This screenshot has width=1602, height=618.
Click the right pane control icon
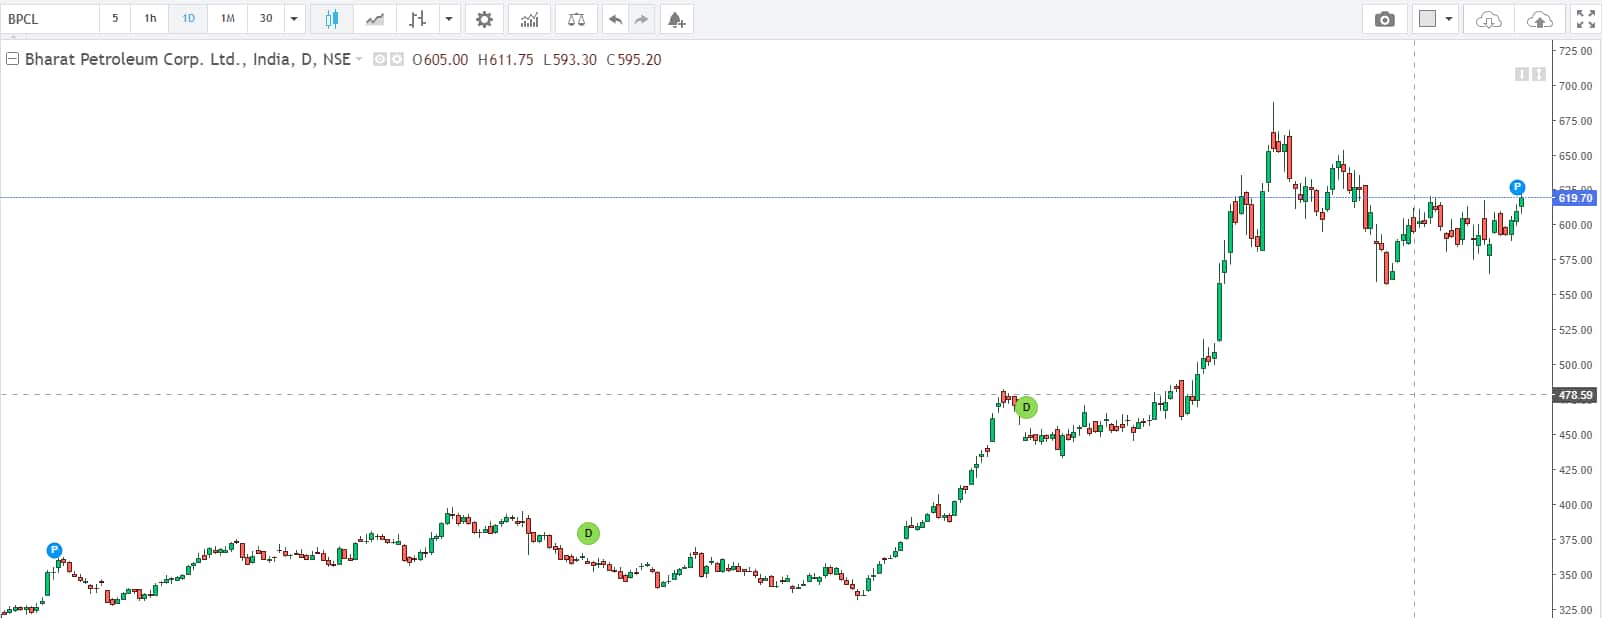click(1538, 74)
